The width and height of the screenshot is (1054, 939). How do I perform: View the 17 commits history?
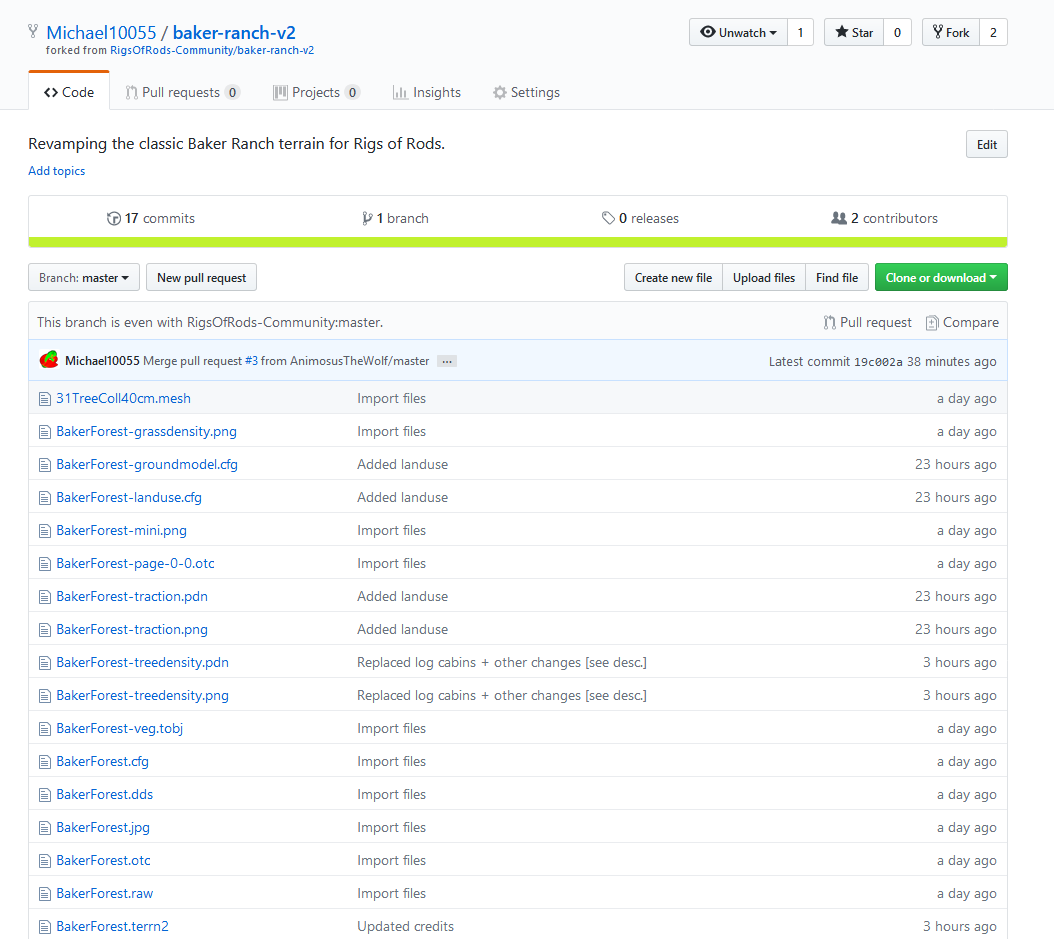click(151, 218)
